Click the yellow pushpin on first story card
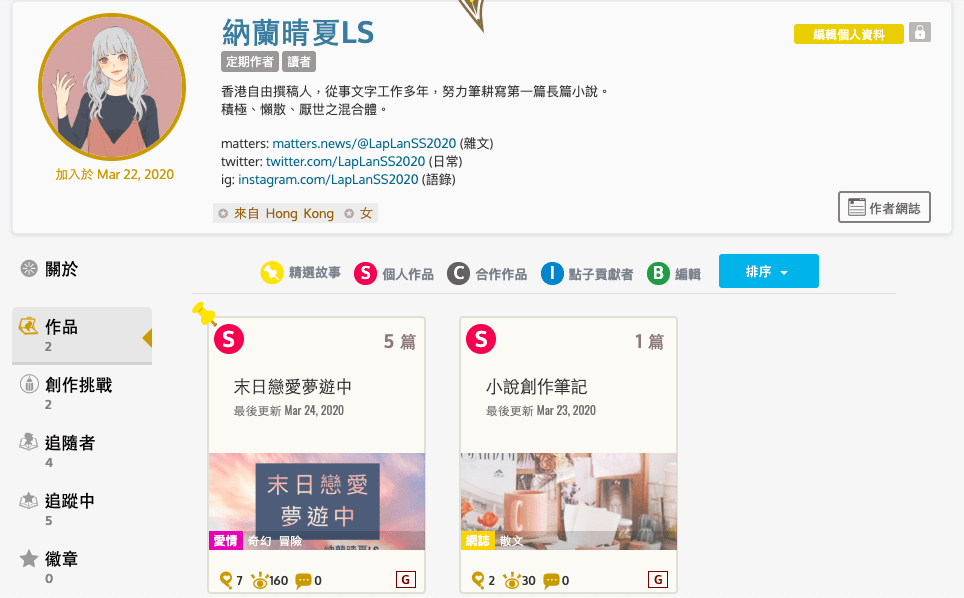 pyautogui.click(x=204, y=314)
